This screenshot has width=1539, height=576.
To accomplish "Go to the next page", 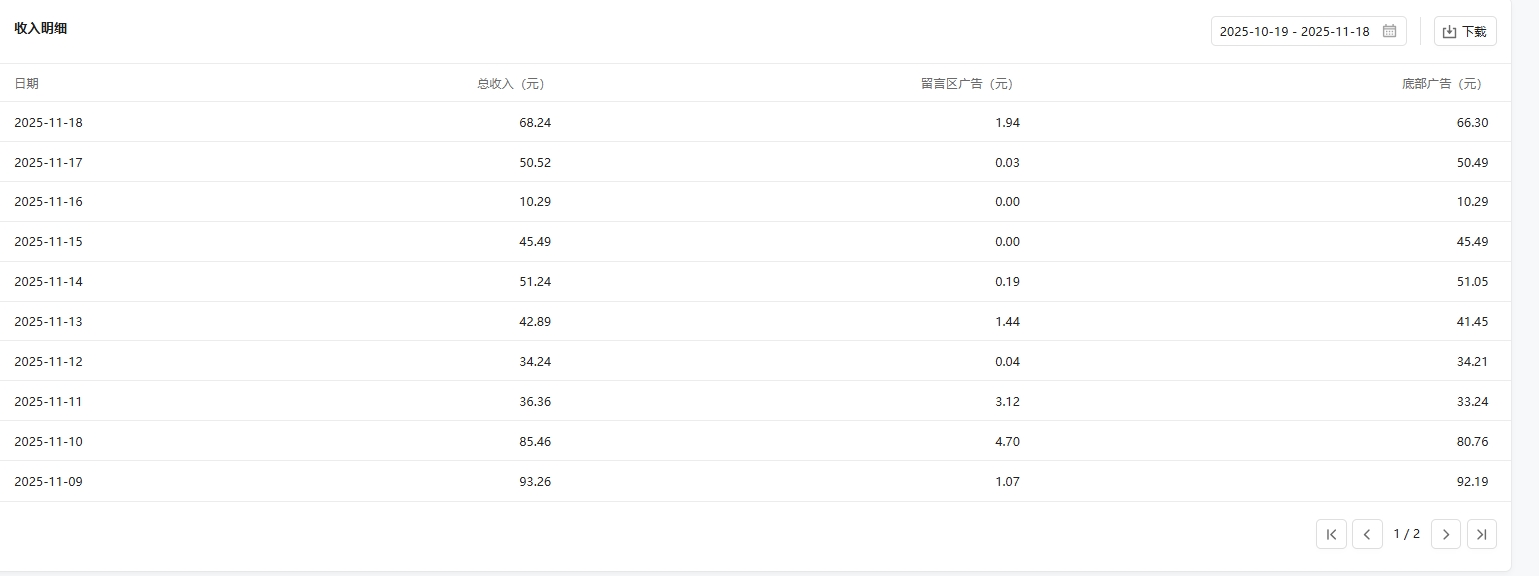I will [x=1445, y=534].
